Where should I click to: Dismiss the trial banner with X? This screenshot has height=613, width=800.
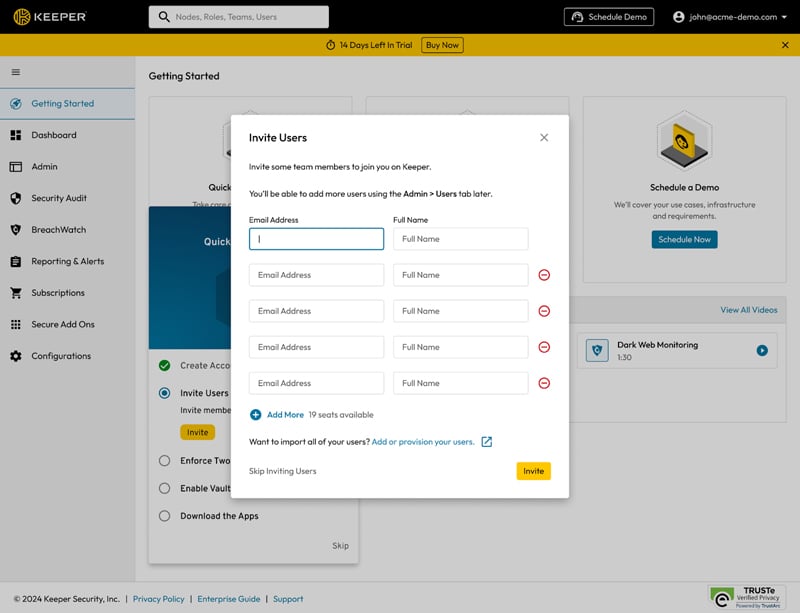click(785, 45)
